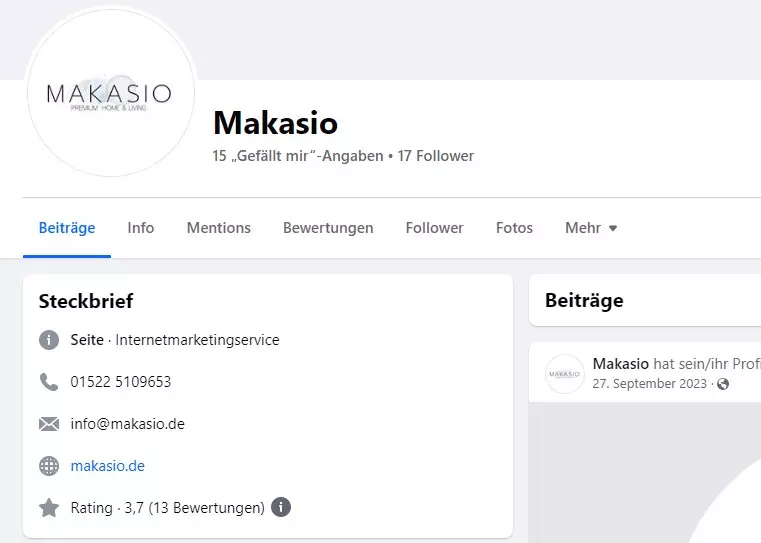Click the 17 Follower count link
This screenshot has height=543, width=761.
[435, 156]
